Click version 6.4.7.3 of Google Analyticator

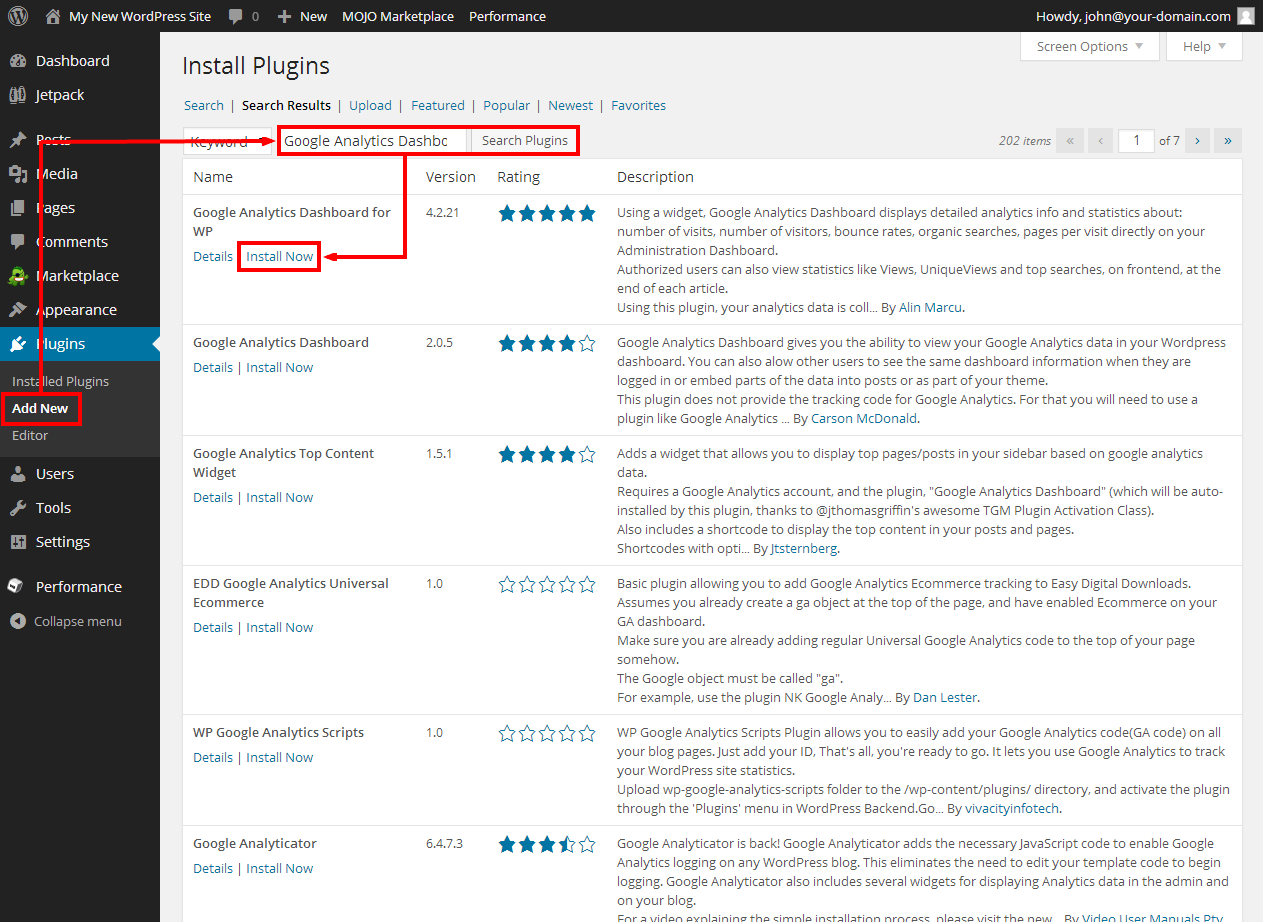pyautogui.click(x=445, y=843)
